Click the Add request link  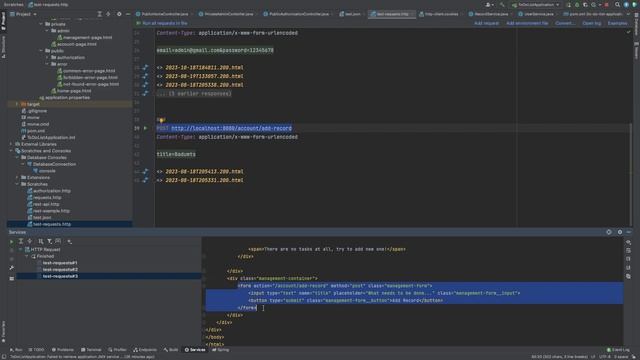coord(486,23)
